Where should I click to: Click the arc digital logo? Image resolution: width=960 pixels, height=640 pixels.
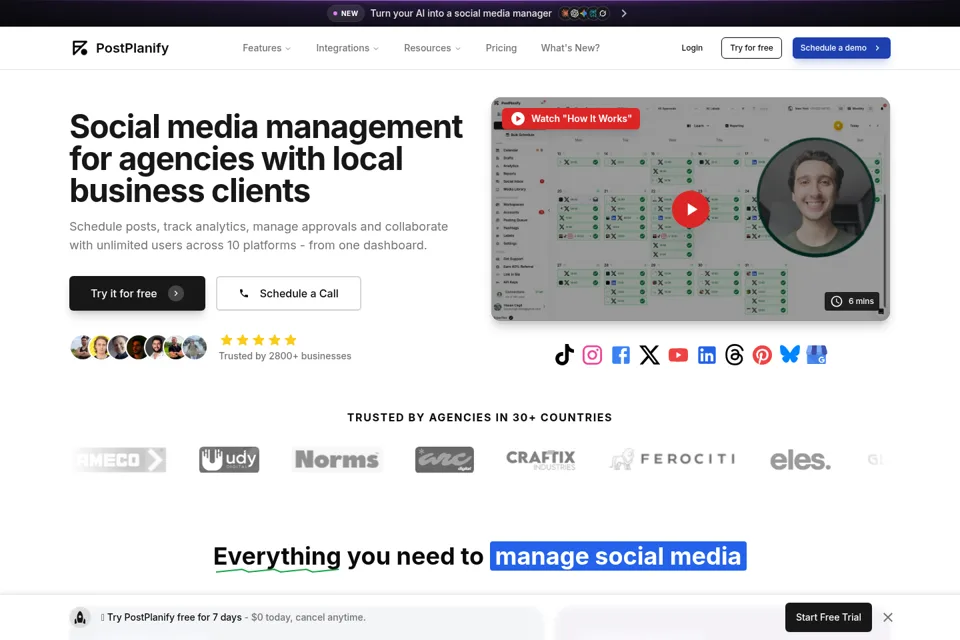(444, 459)
